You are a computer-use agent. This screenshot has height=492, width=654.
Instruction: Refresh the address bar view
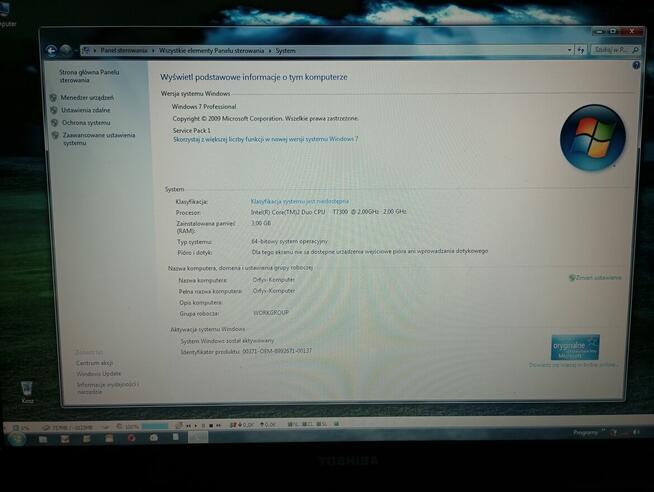(581, 50)
